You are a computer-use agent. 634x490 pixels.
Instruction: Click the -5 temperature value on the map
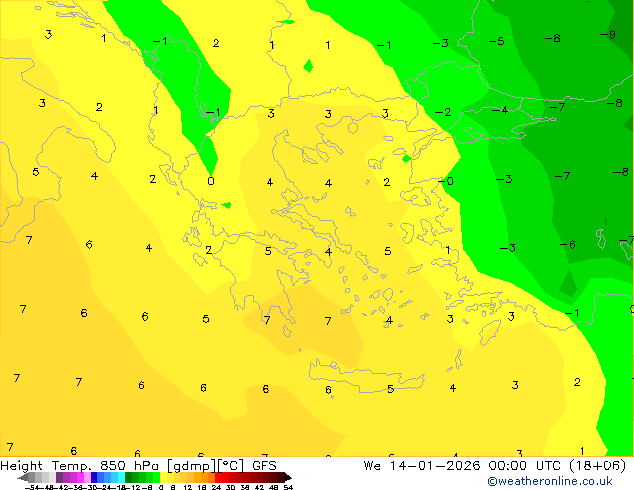(496, 42)
